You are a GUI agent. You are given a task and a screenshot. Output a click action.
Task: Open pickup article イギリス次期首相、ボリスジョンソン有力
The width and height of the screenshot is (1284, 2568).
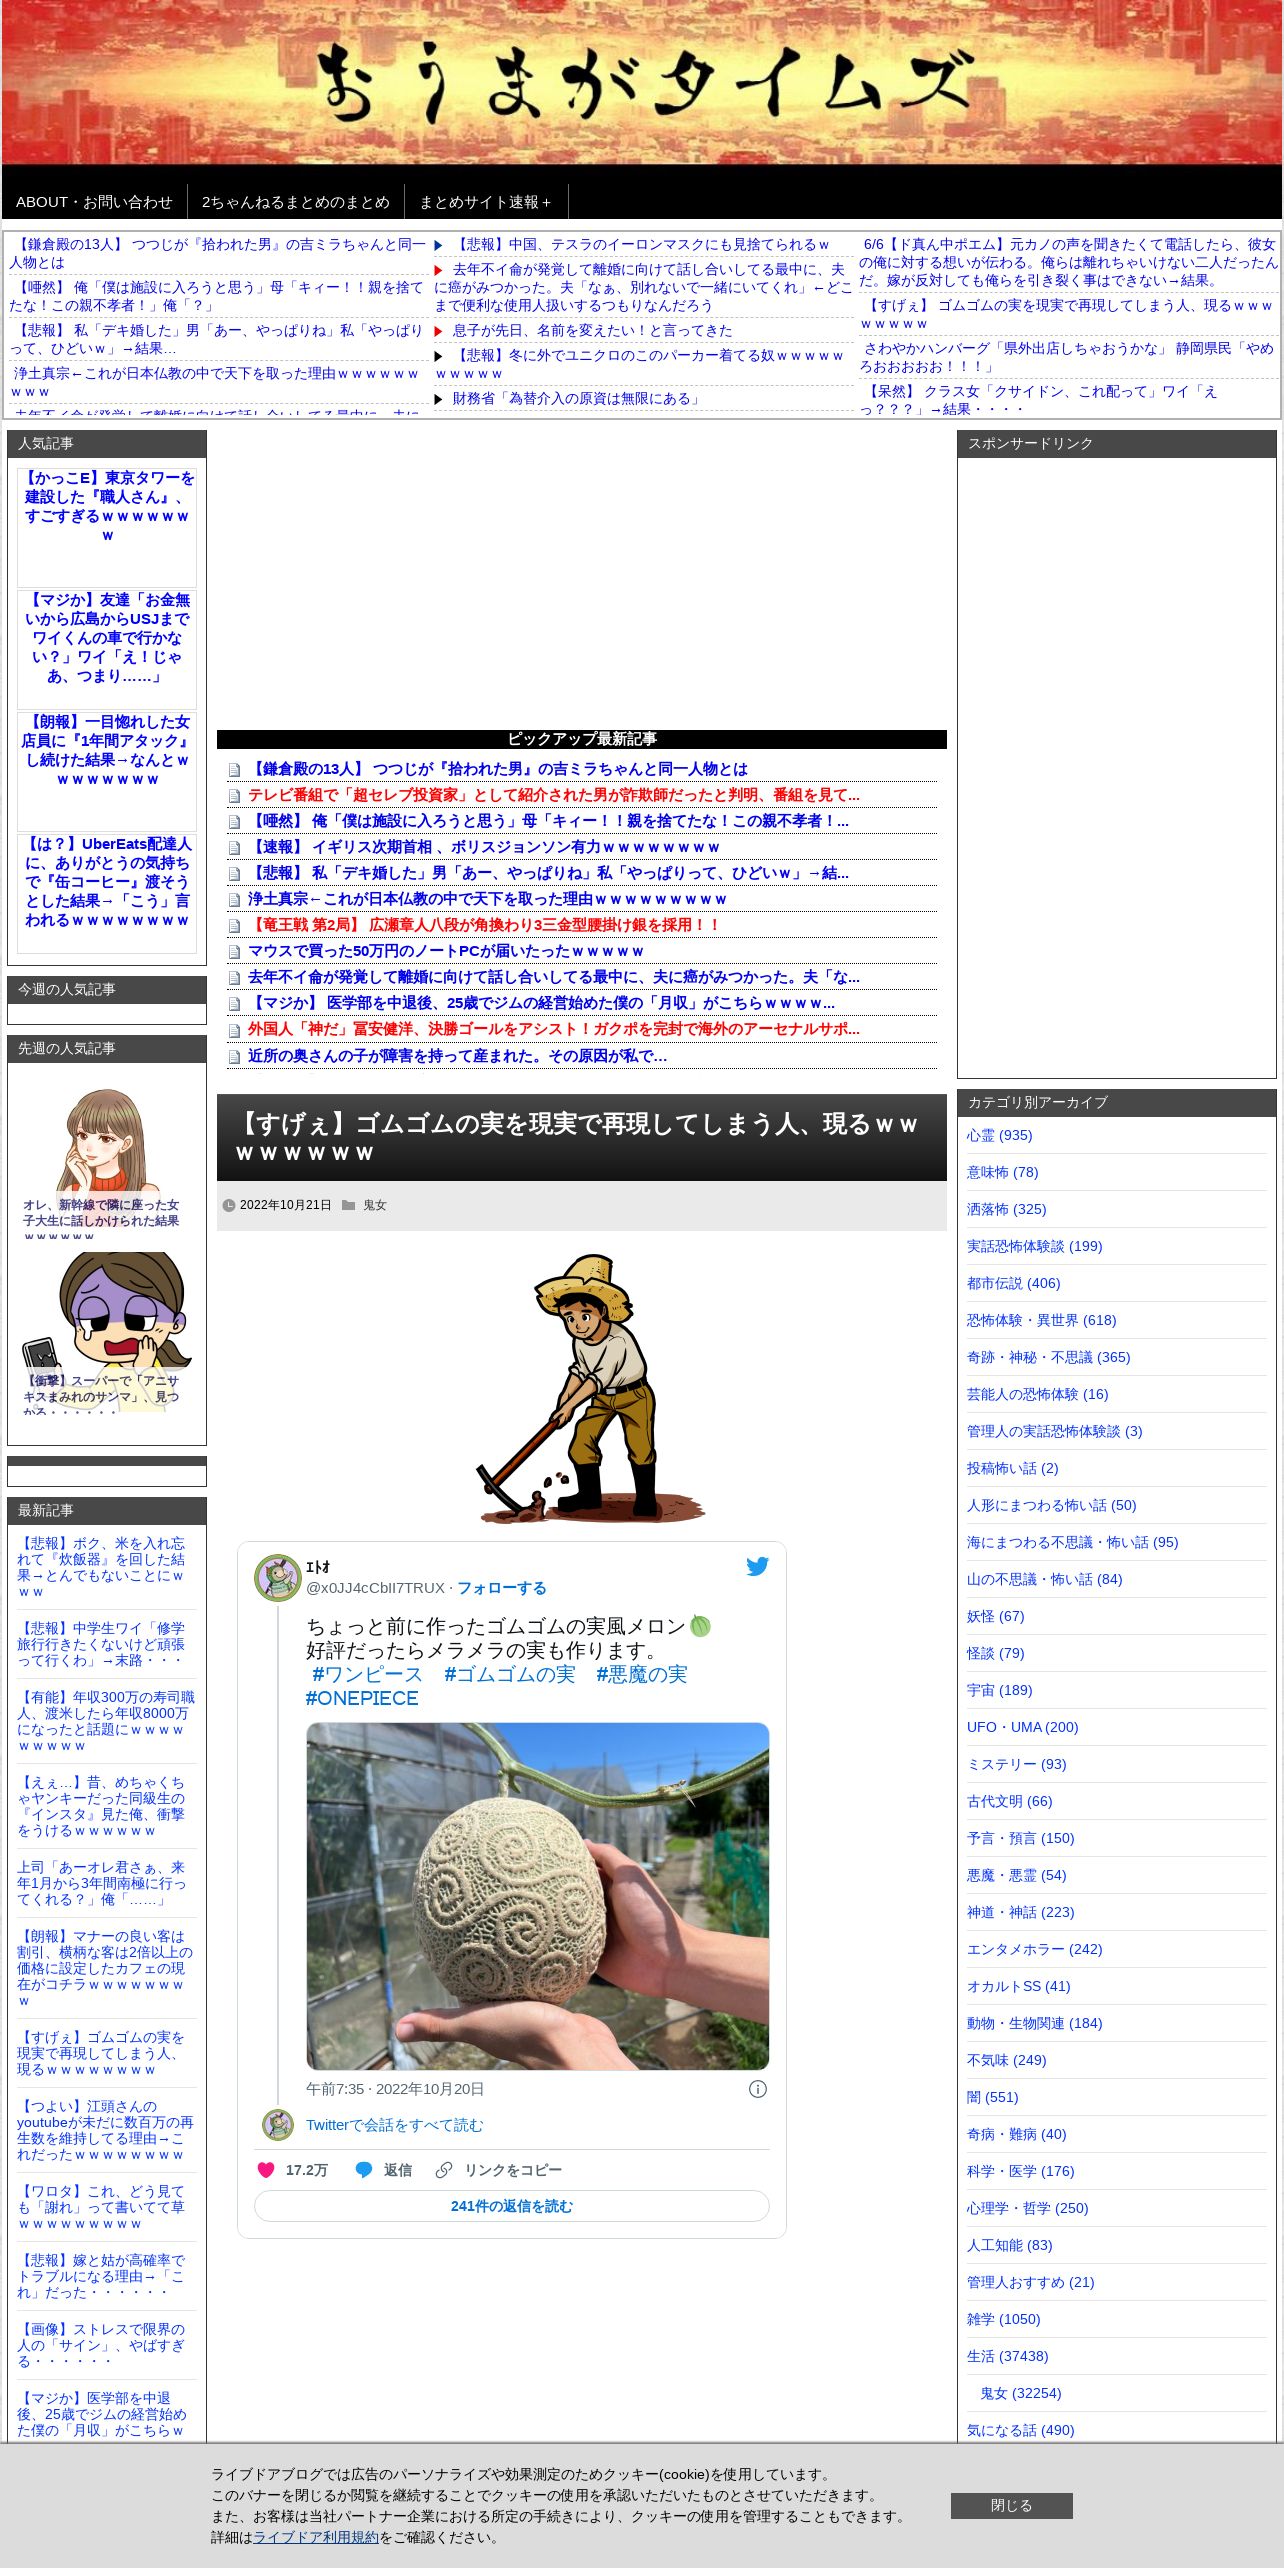point(485,847)
